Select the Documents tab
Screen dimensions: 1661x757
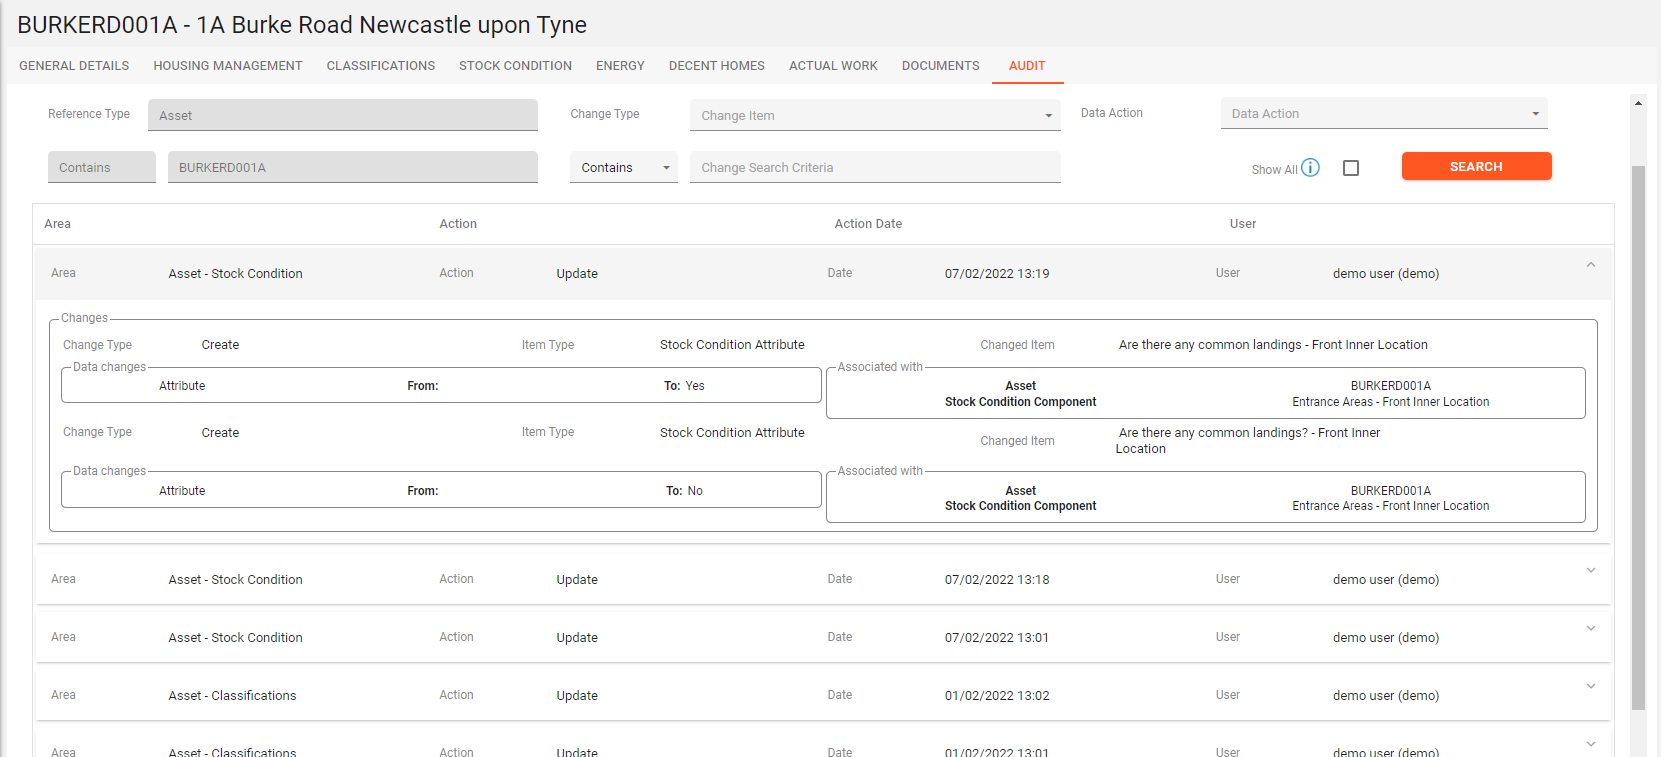940,66
